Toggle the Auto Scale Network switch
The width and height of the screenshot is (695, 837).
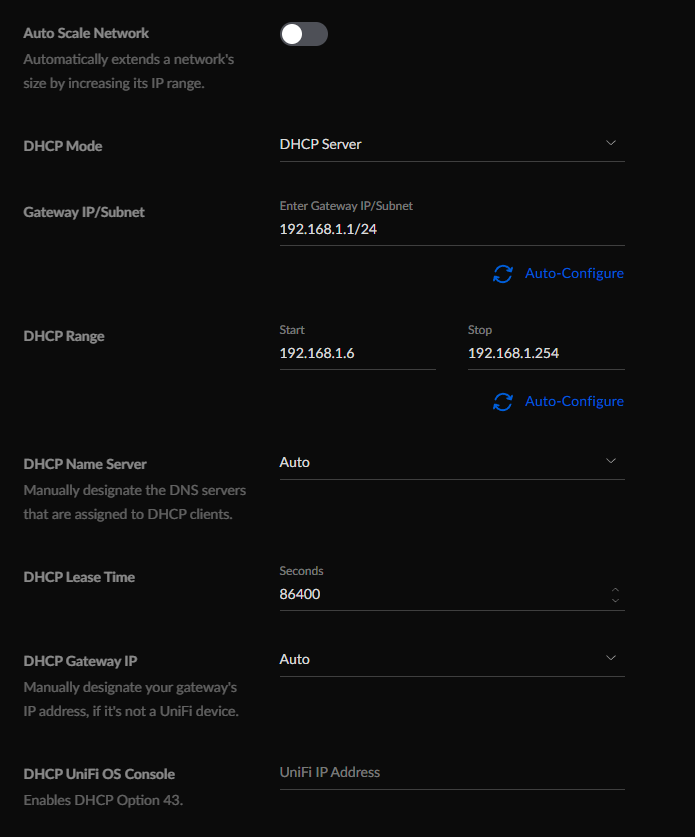304,34
